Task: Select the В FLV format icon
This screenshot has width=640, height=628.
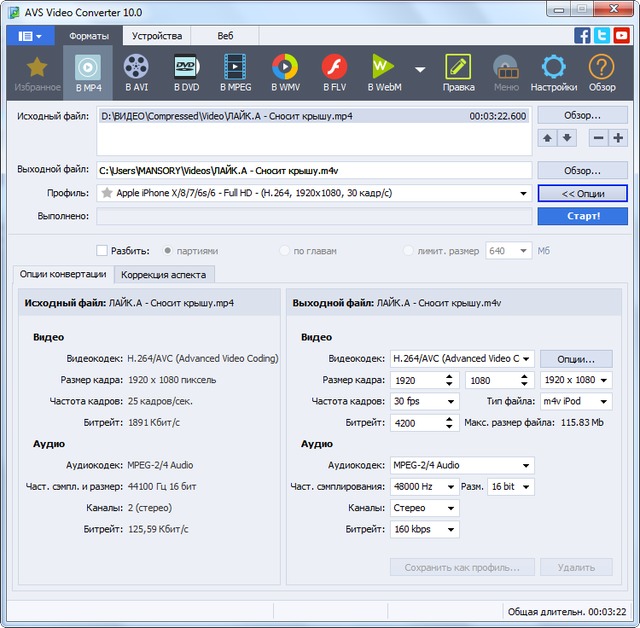Action: pos(334,73)
